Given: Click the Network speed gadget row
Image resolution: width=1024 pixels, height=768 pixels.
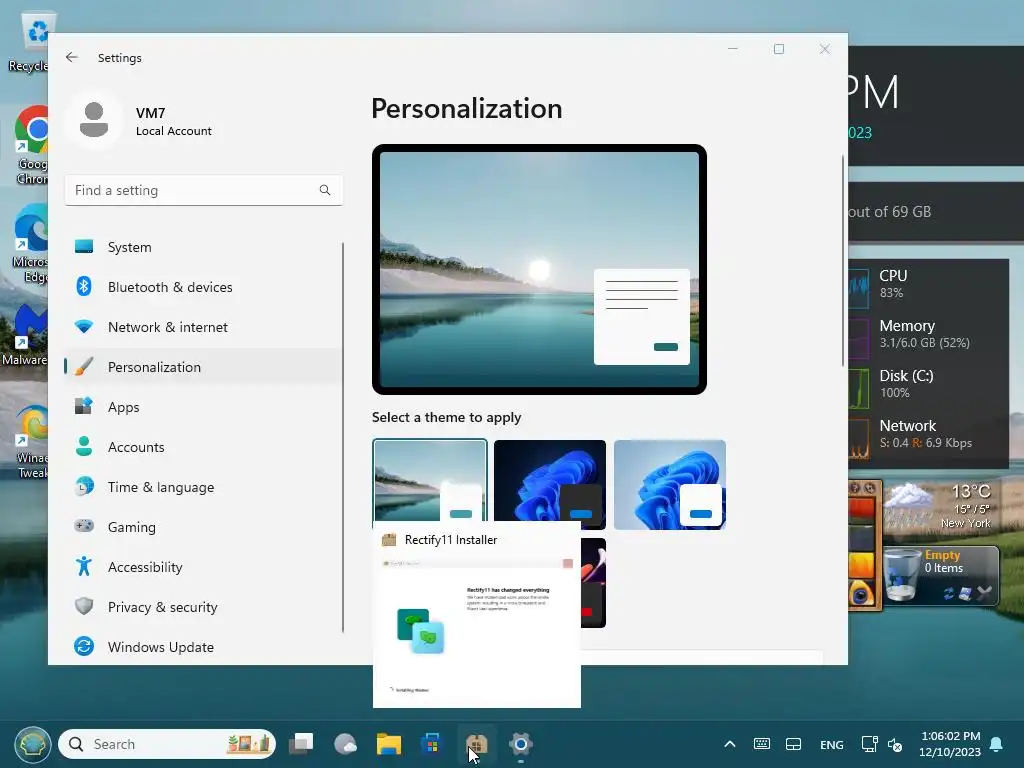Looking at the screenshot, I should (x=928, y=434).
